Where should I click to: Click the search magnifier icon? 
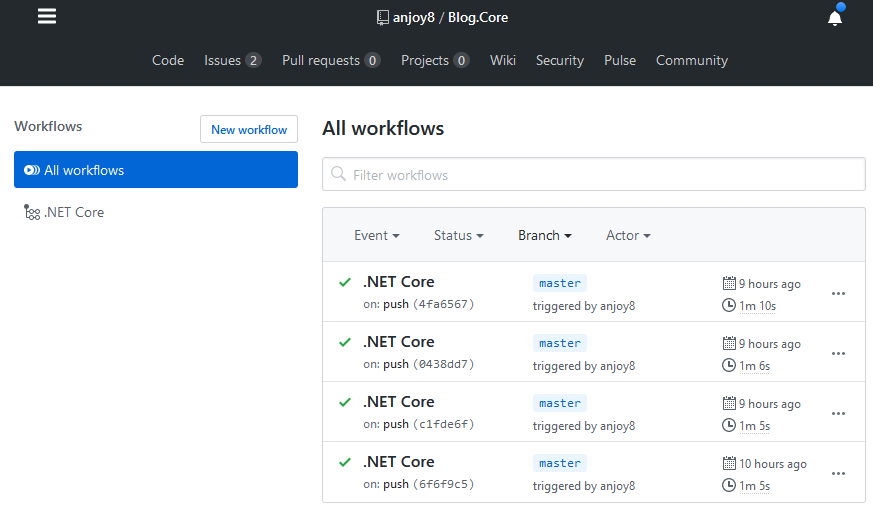pyautogui.click(x=339, y=174)
